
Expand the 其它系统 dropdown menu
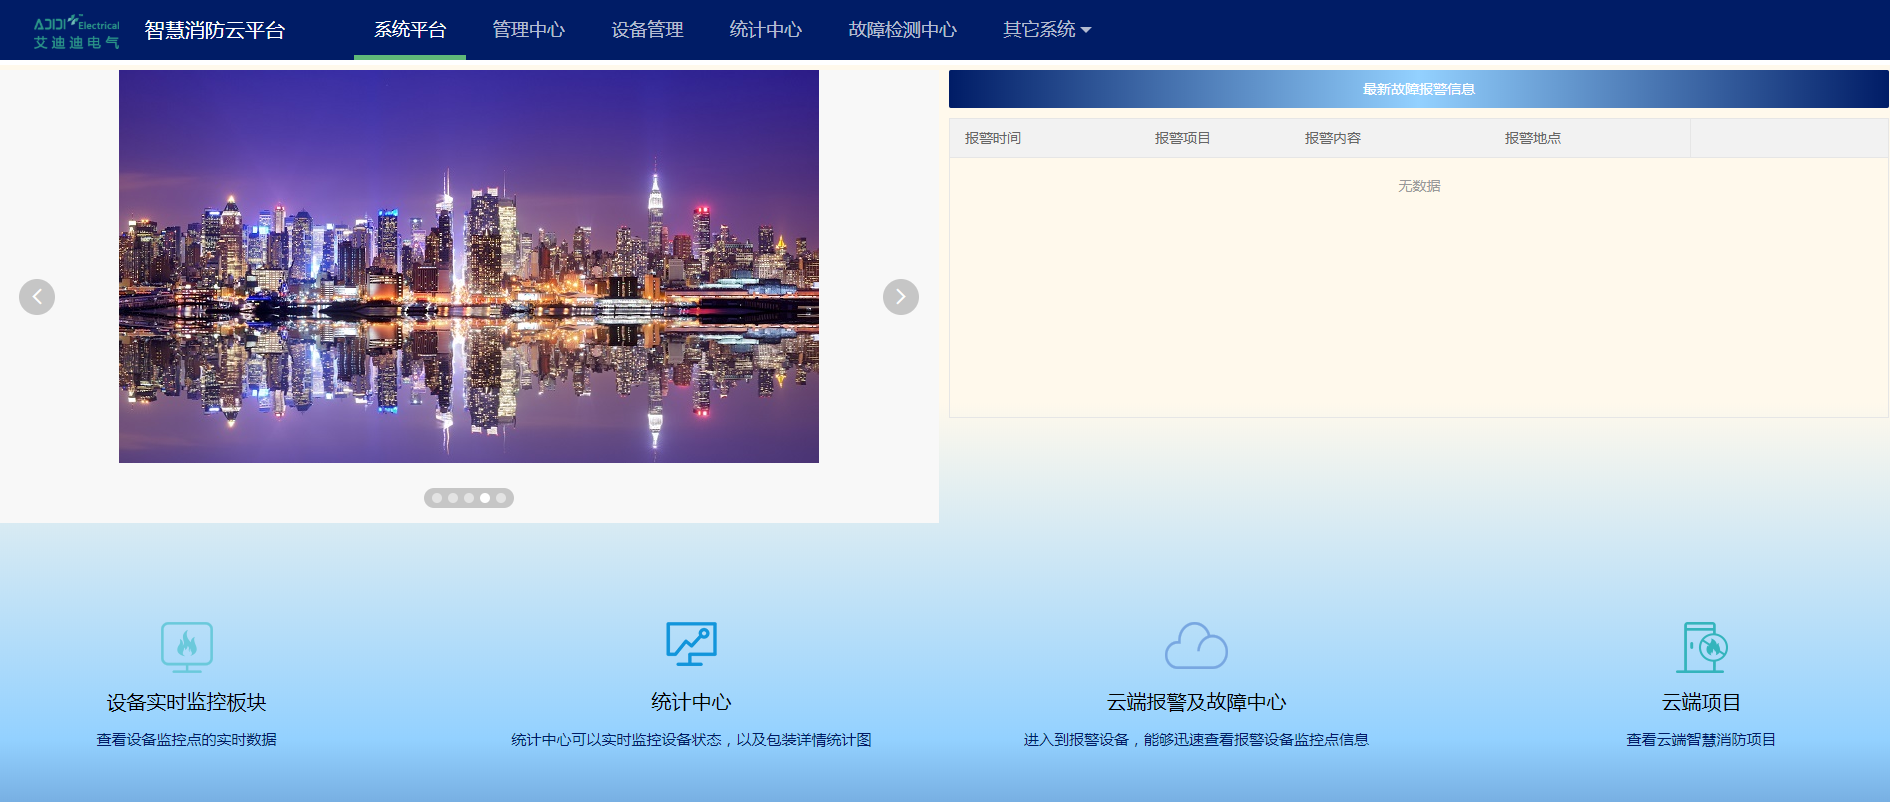pyautogui.click(x=1046, y=30)
